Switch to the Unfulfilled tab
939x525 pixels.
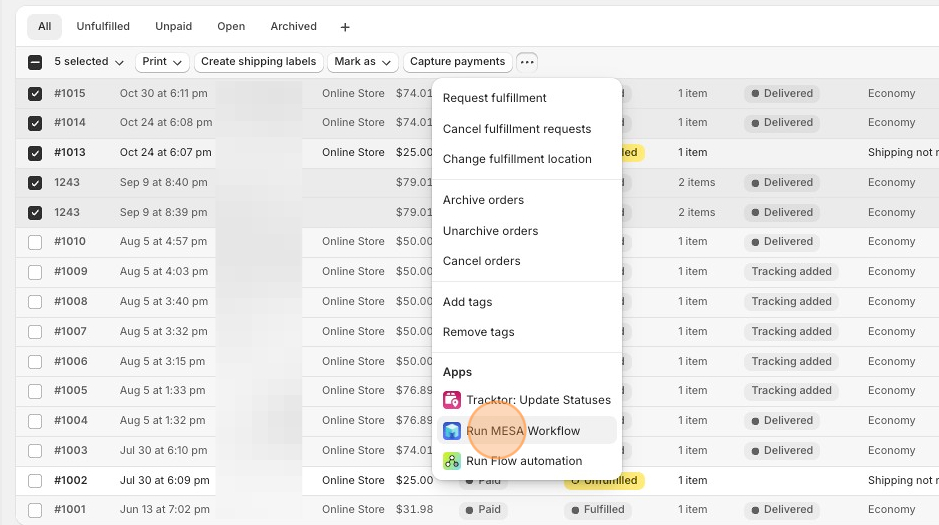pos(103,27)
